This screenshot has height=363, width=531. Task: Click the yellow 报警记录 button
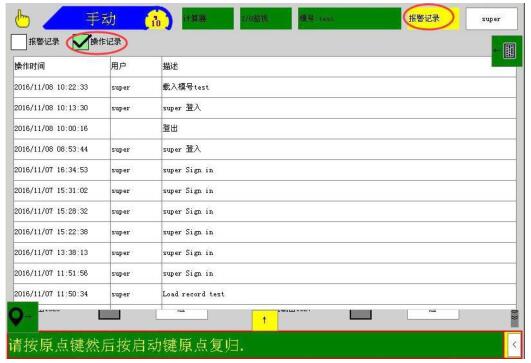(x=433, y=18)
